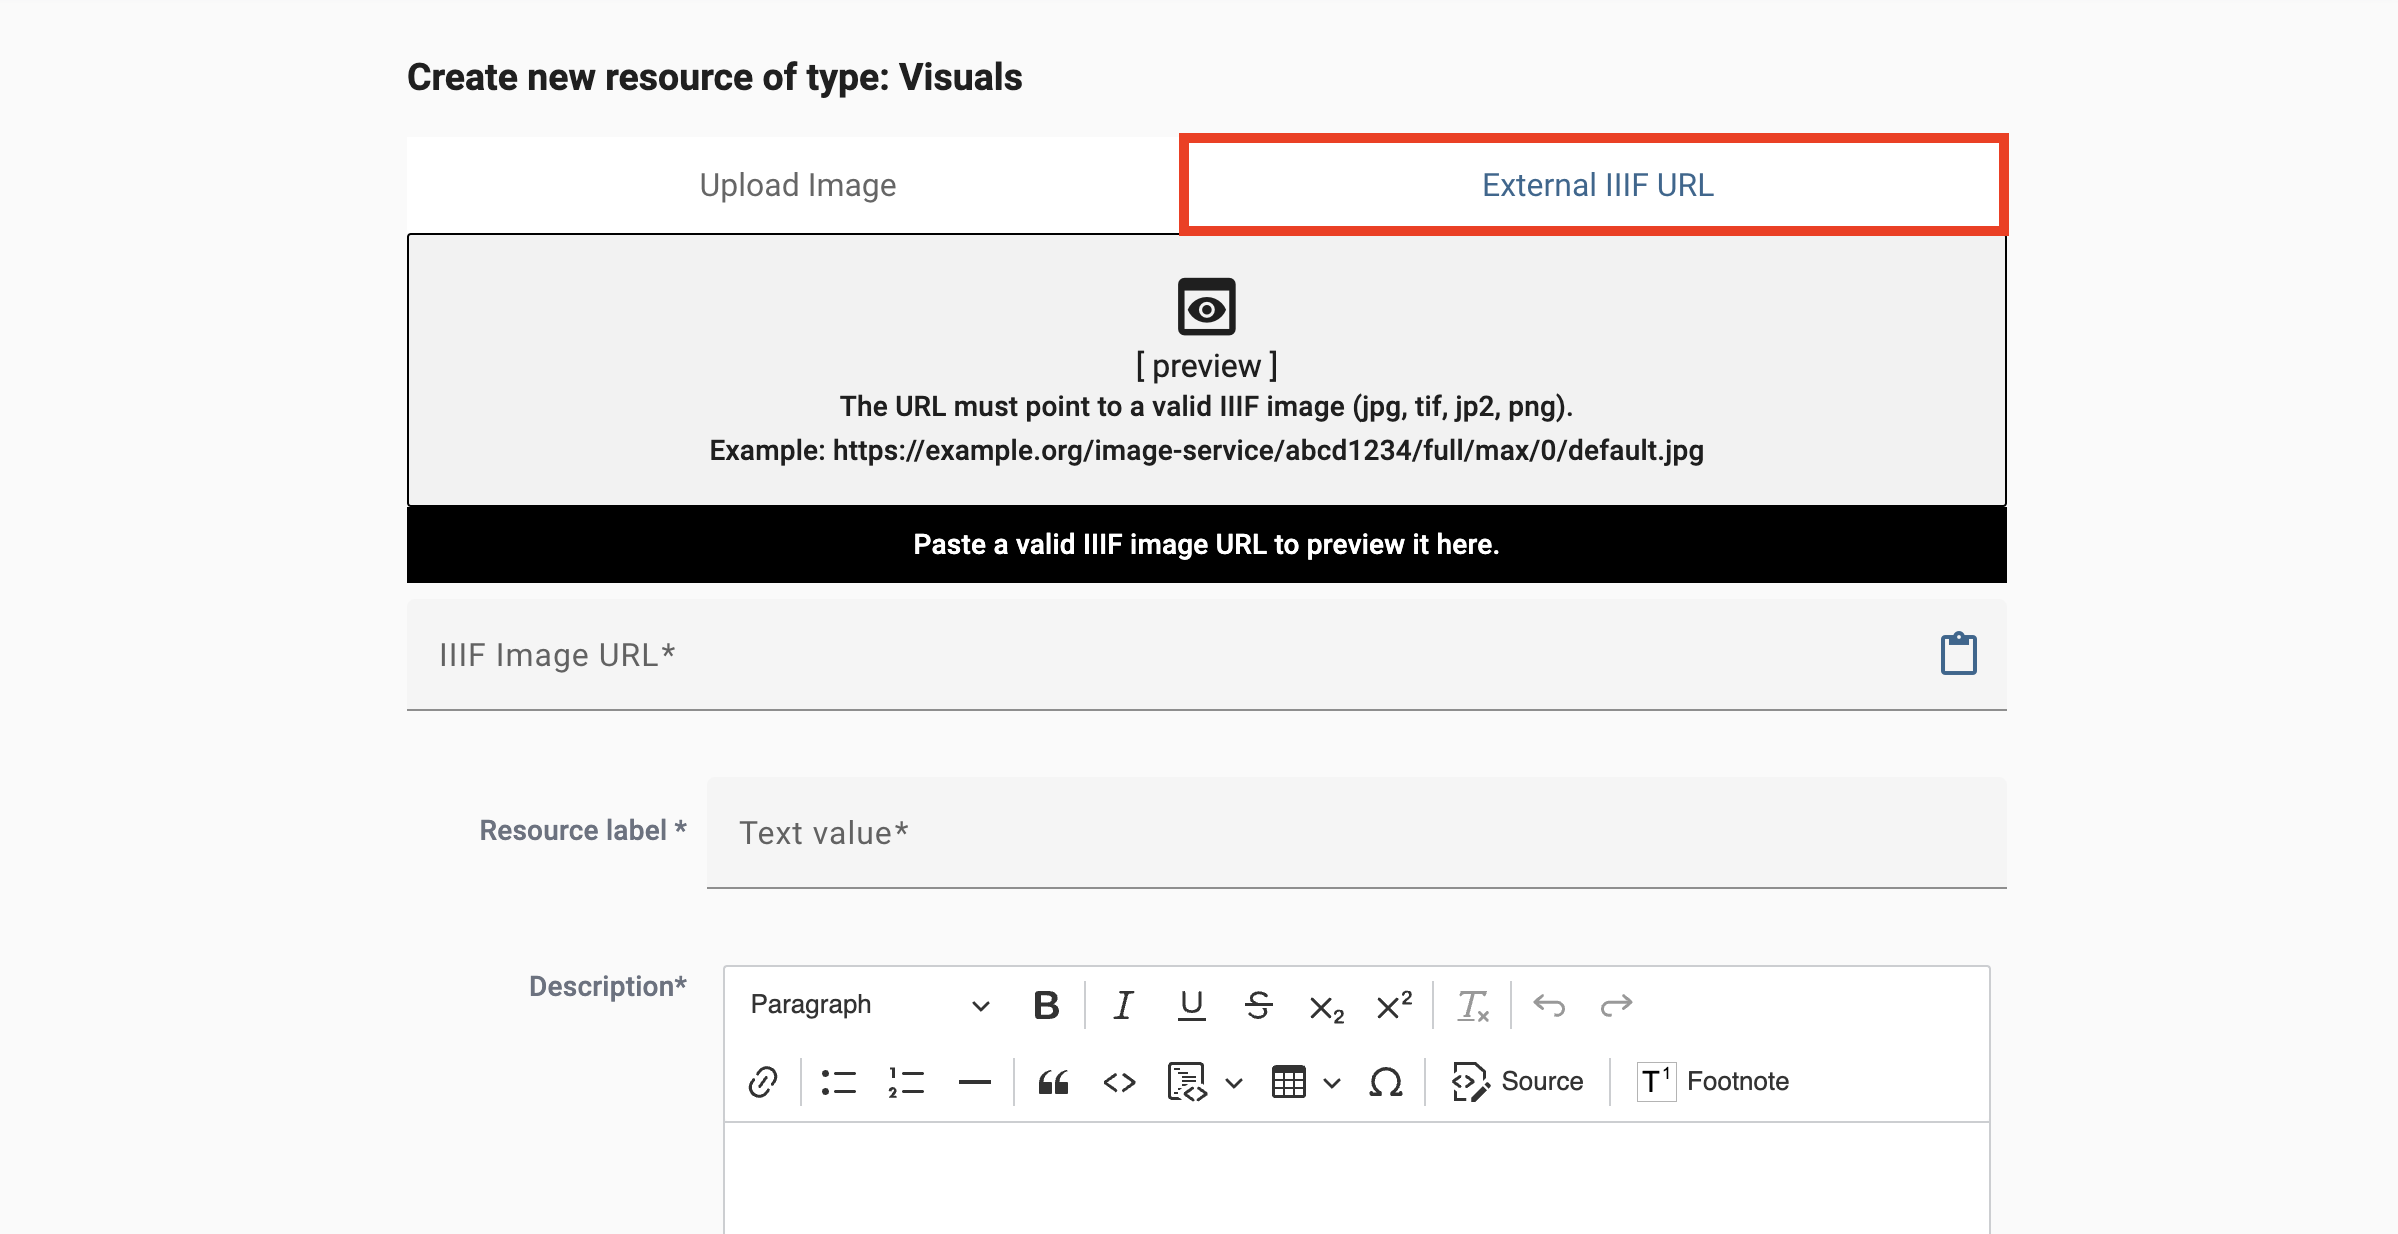This screenshot has height=1234, width=2398.
Task: Switch to the Upload Image tab
Action: point(797,184)
